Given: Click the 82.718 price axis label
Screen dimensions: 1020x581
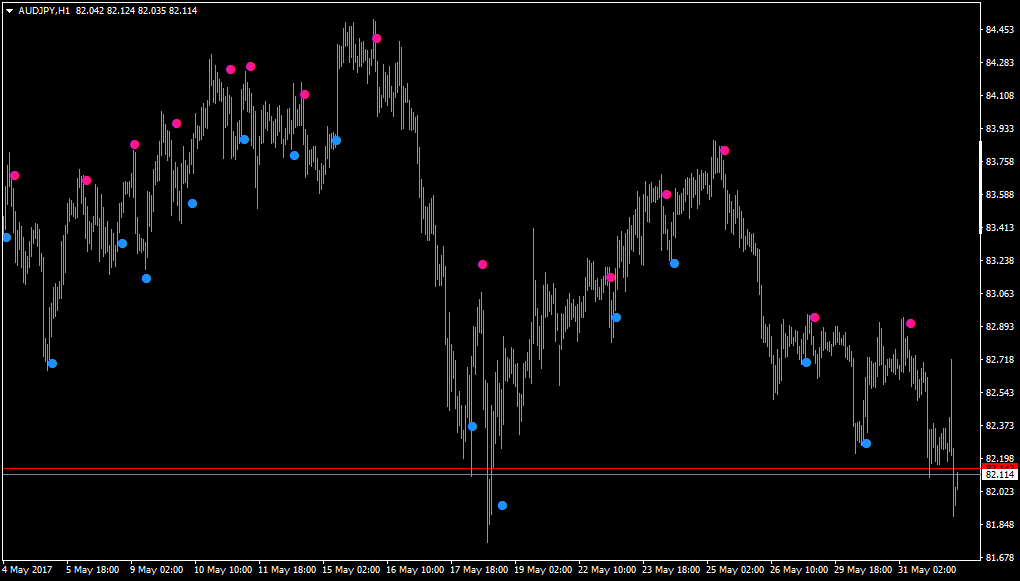Looking at the screenshot, I should (x=1000, y=360).
